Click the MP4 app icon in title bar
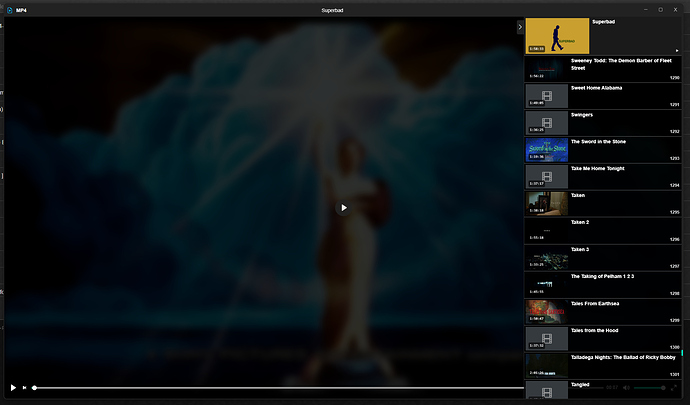Screen dimensions: 690x405 (8, 9)
